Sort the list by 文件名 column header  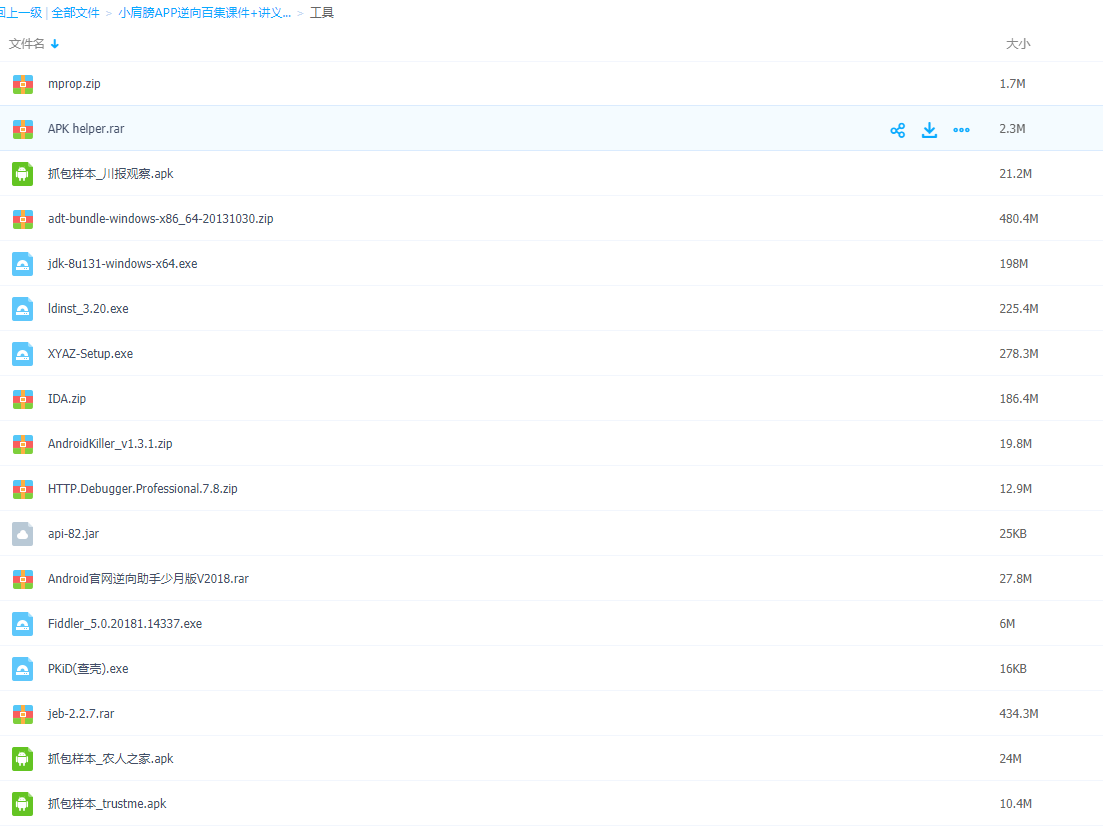[27, 44]
